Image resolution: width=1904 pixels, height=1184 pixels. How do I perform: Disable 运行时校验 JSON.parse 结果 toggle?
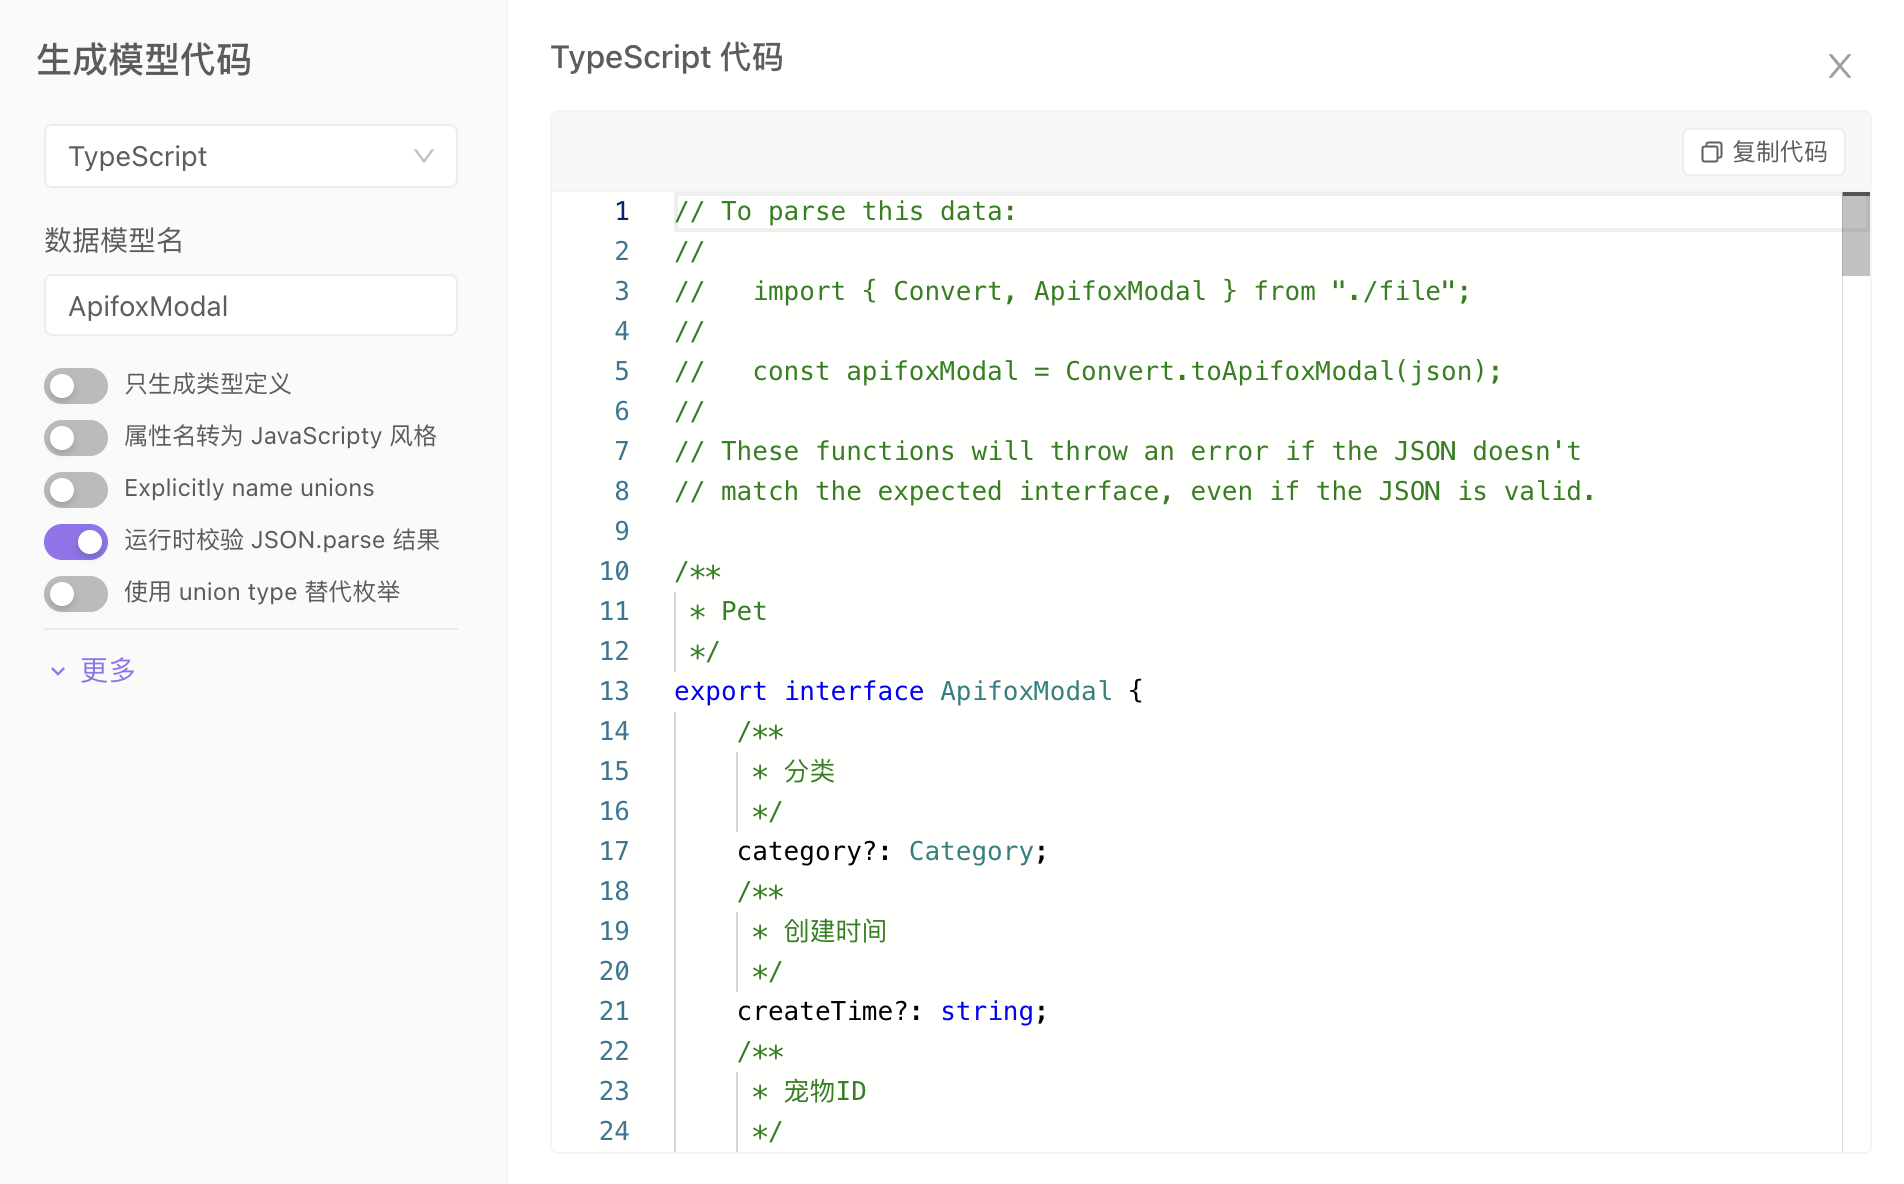click(x=76, y=541)
